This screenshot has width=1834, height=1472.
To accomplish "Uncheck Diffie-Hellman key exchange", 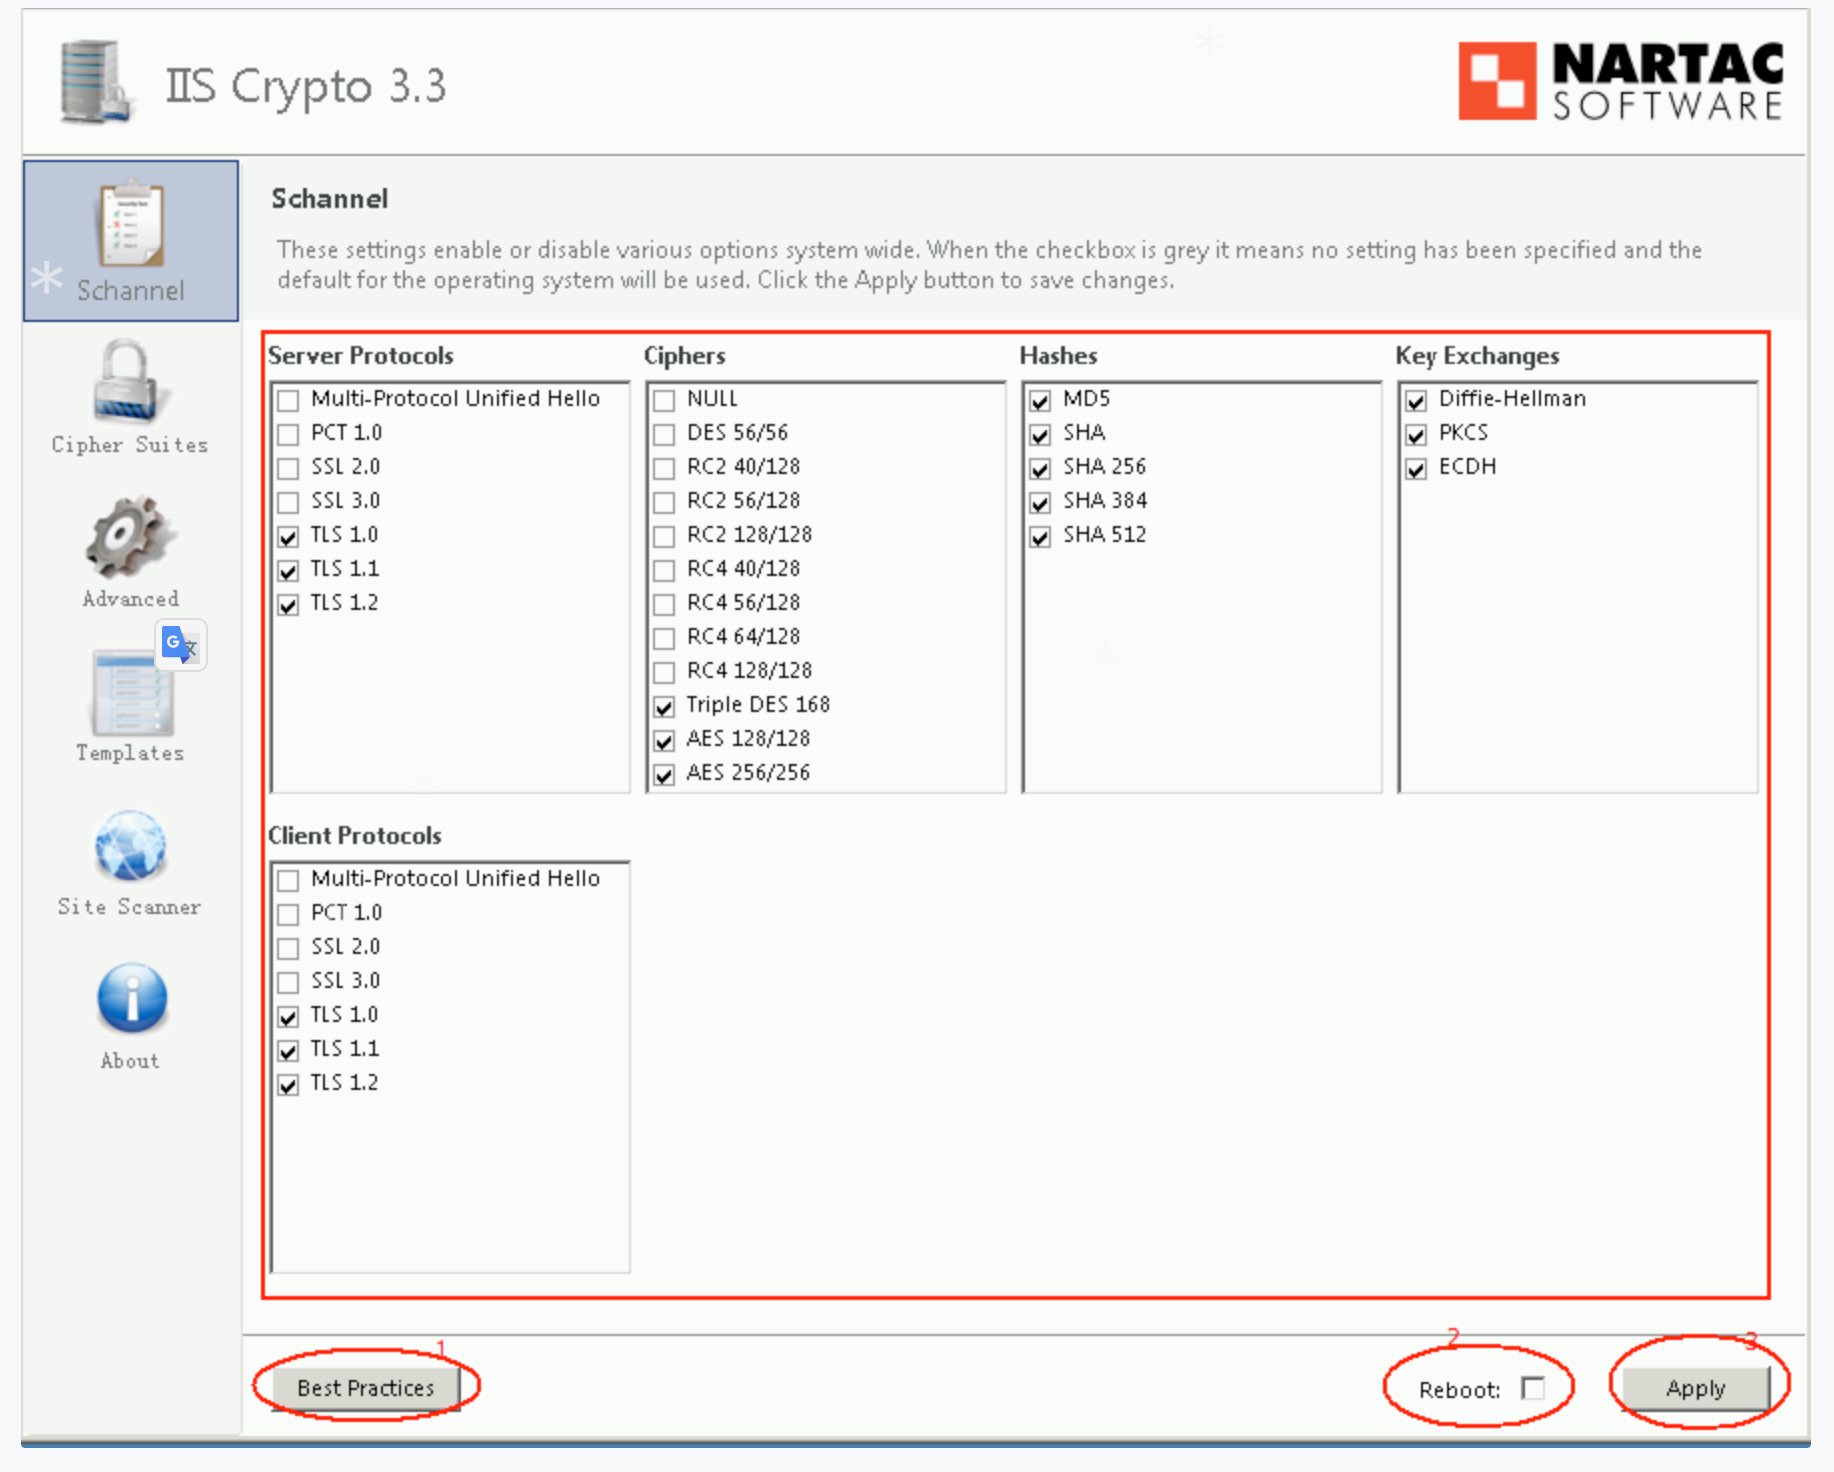I will (1416, 401).
